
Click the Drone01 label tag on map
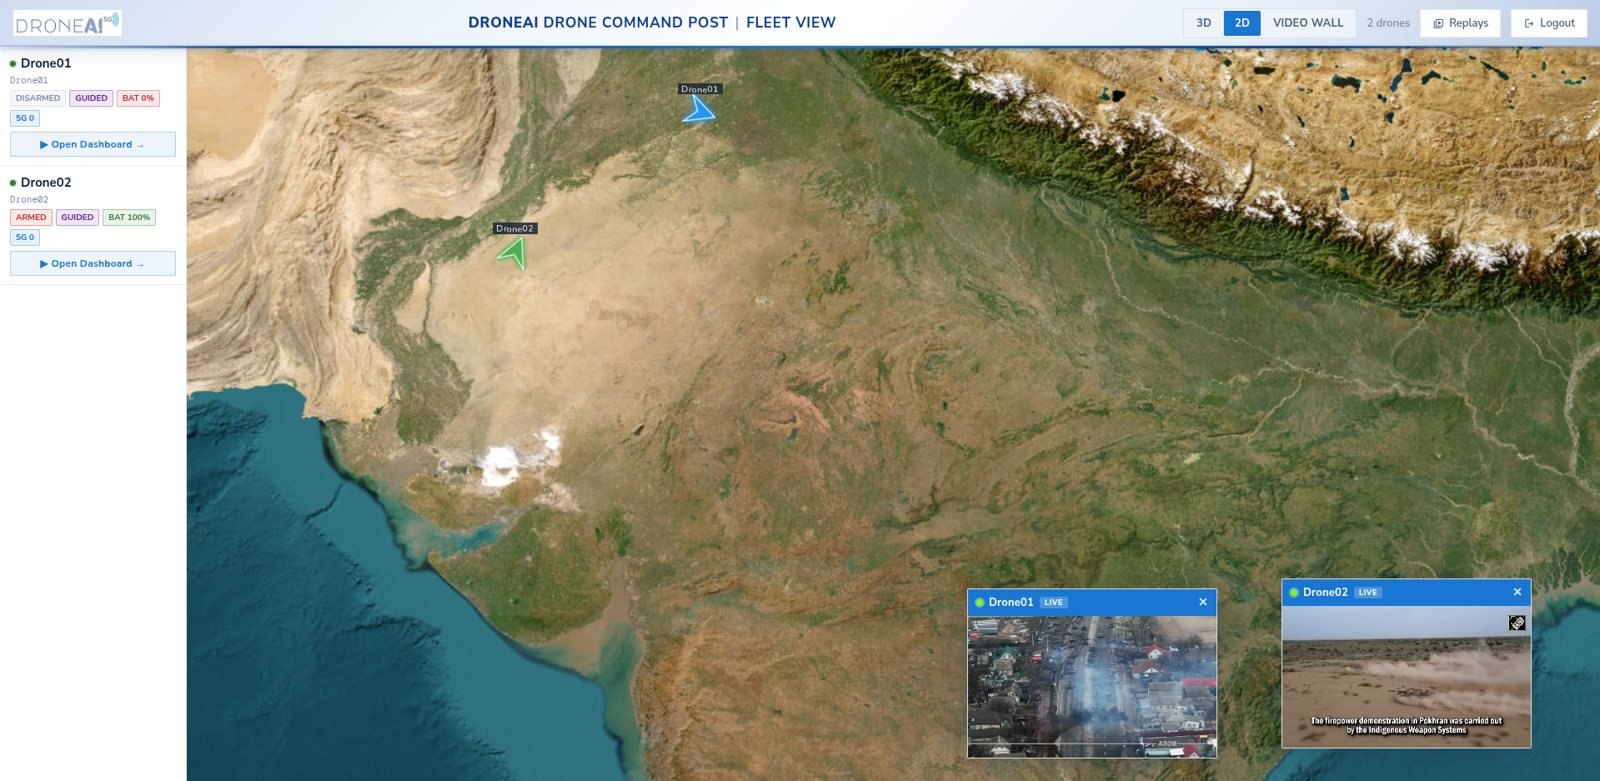[x=699, y=89]
